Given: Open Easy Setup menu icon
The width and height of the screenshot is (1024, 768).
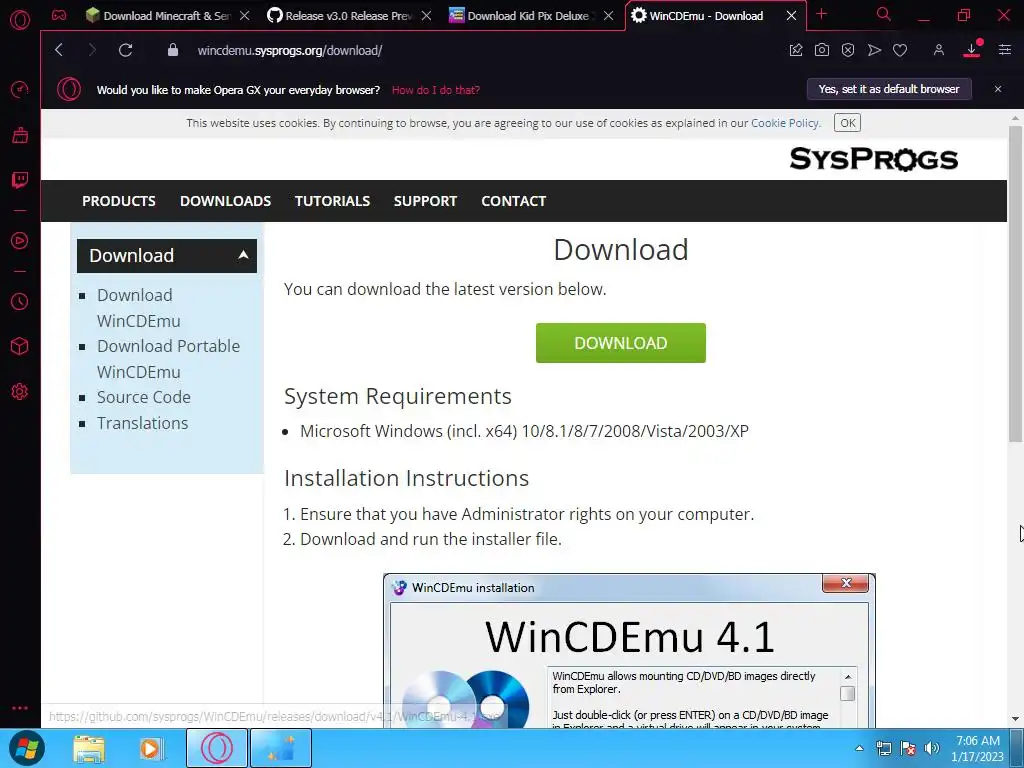Looking at the screenshot, I should pyautogui.click(x=1004, y=50).
